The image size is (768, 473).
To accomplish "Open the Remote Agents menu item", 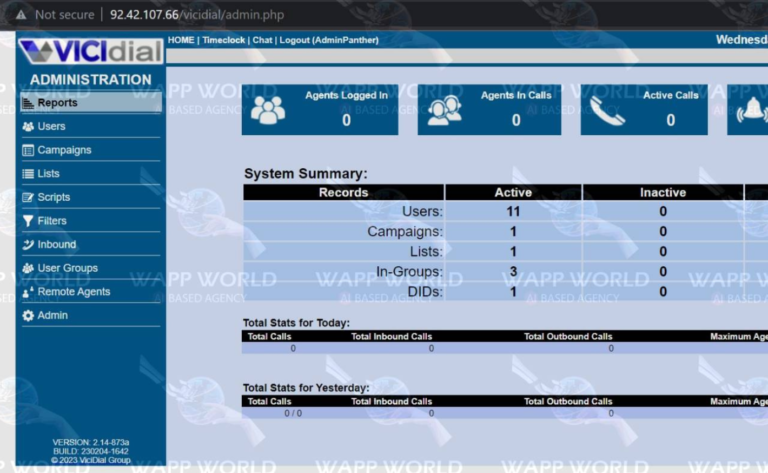I will coord(73,292).
